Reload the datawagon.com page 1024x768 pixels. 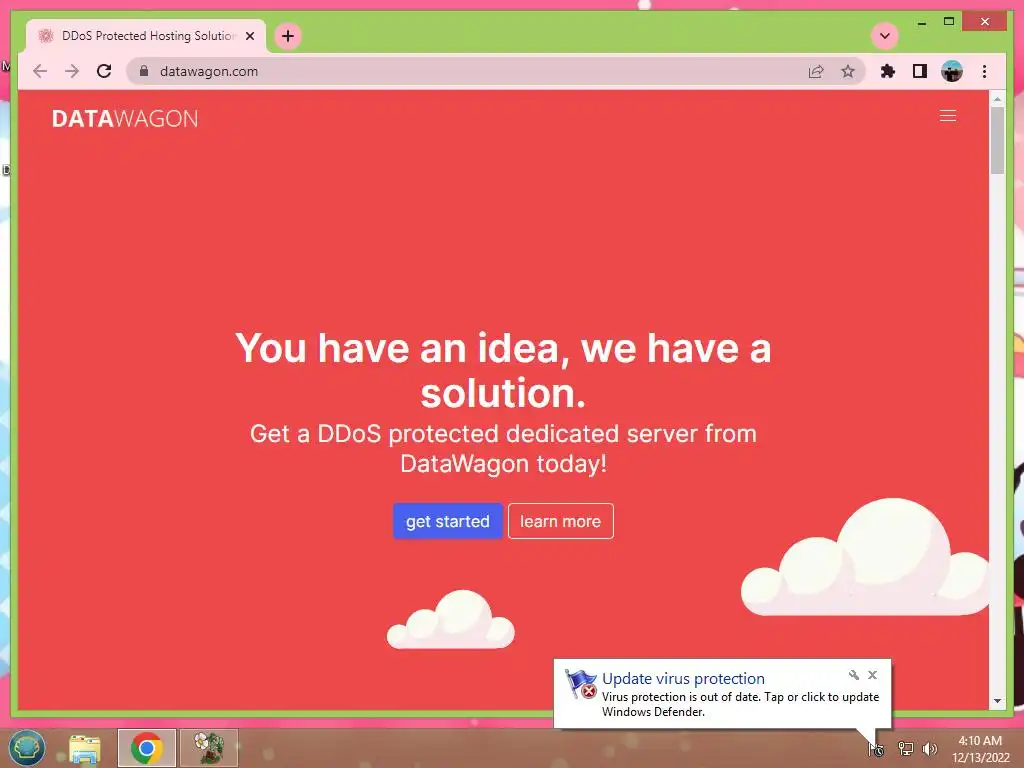[x=104, y=71]
